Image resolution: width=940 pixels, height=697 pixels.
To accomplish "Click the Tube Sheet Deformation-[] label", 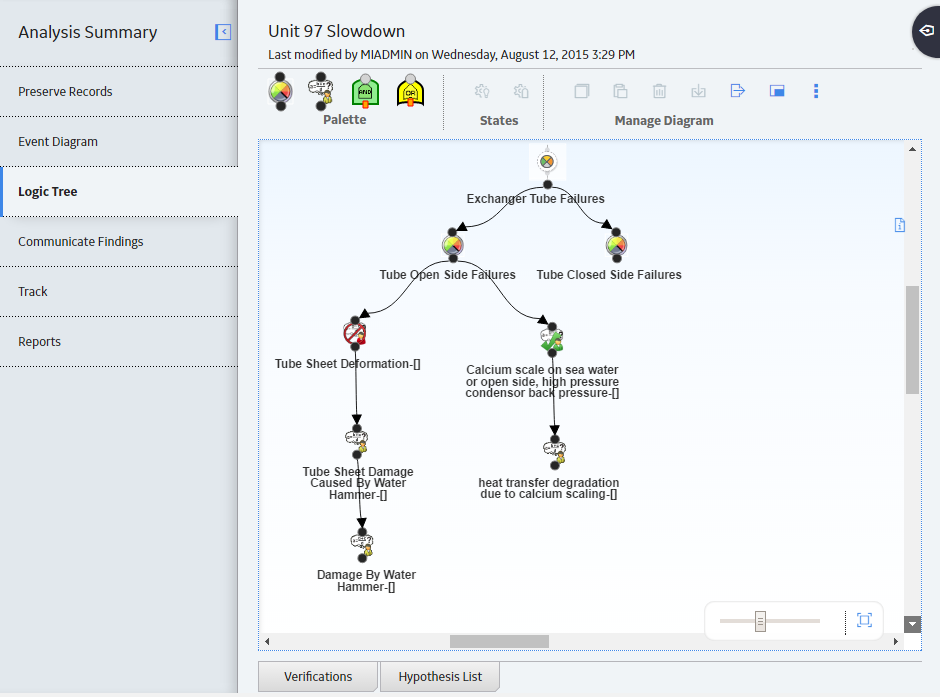I will pos(348,364).
